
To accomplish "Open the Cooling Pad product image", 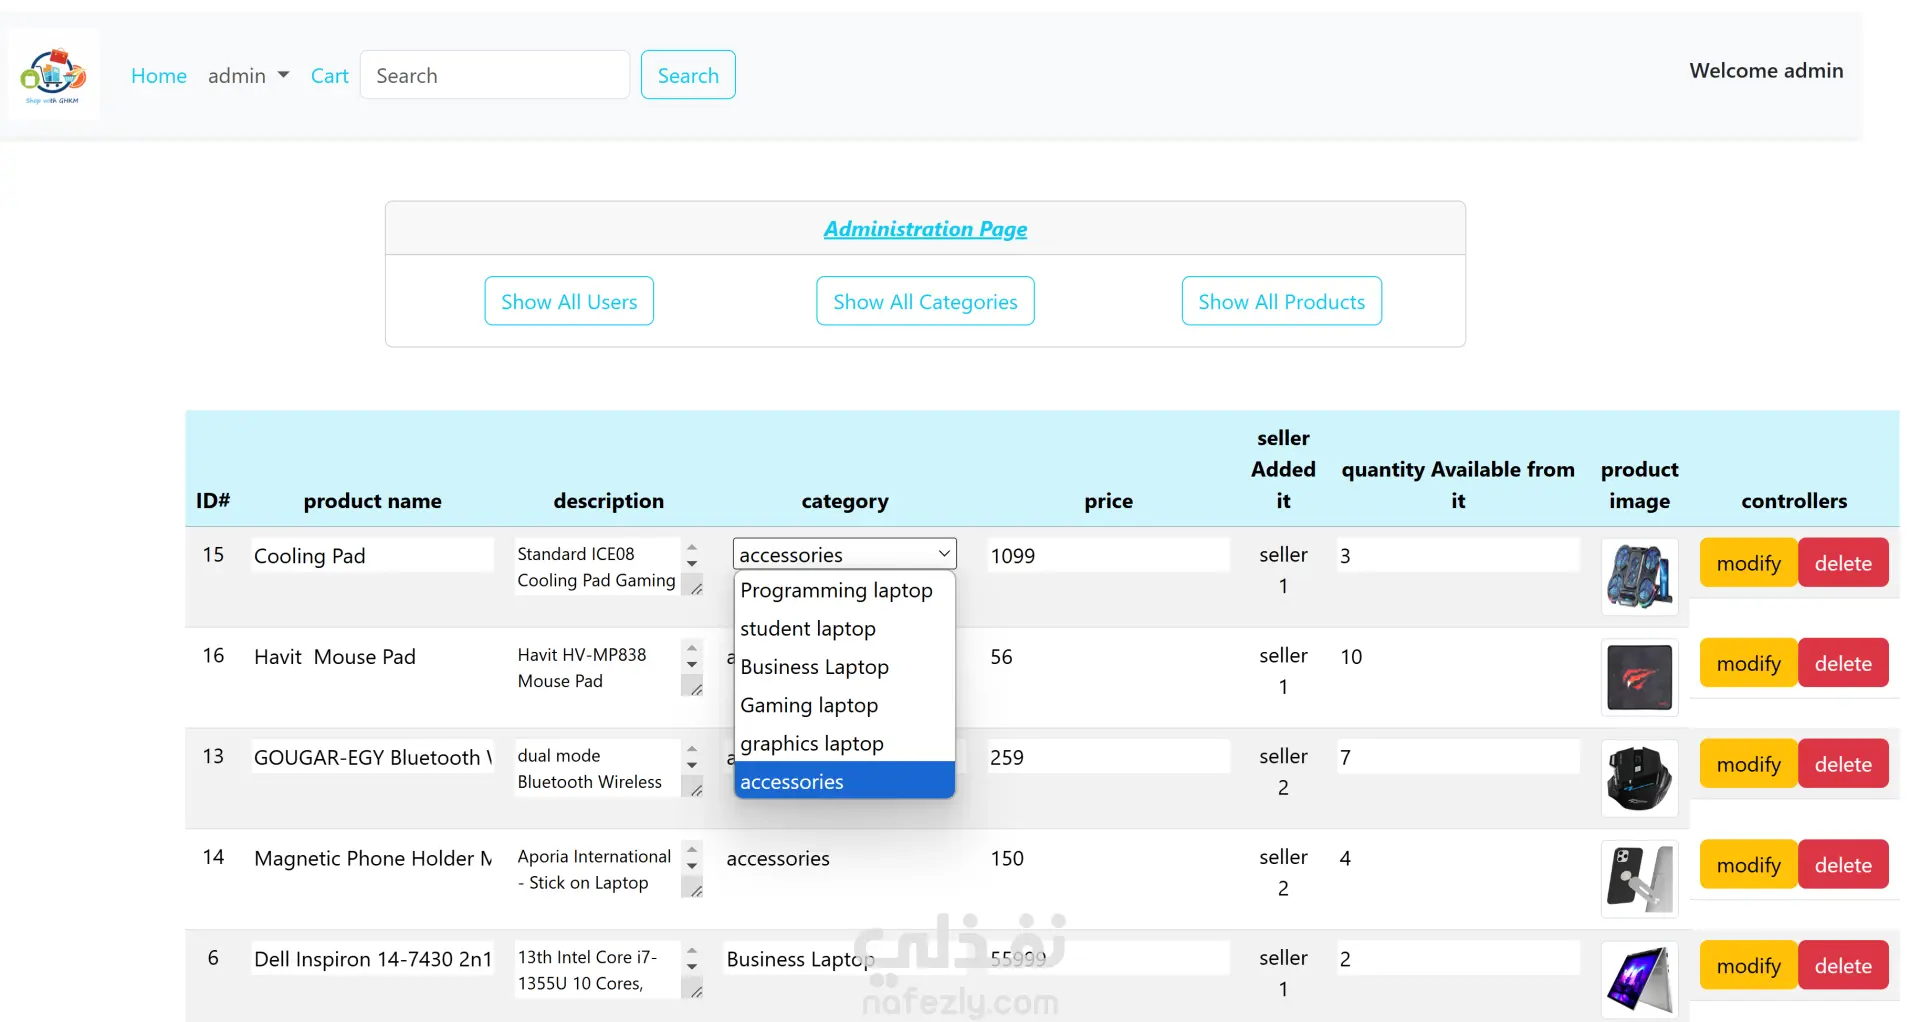I will tap(1639, 577).
